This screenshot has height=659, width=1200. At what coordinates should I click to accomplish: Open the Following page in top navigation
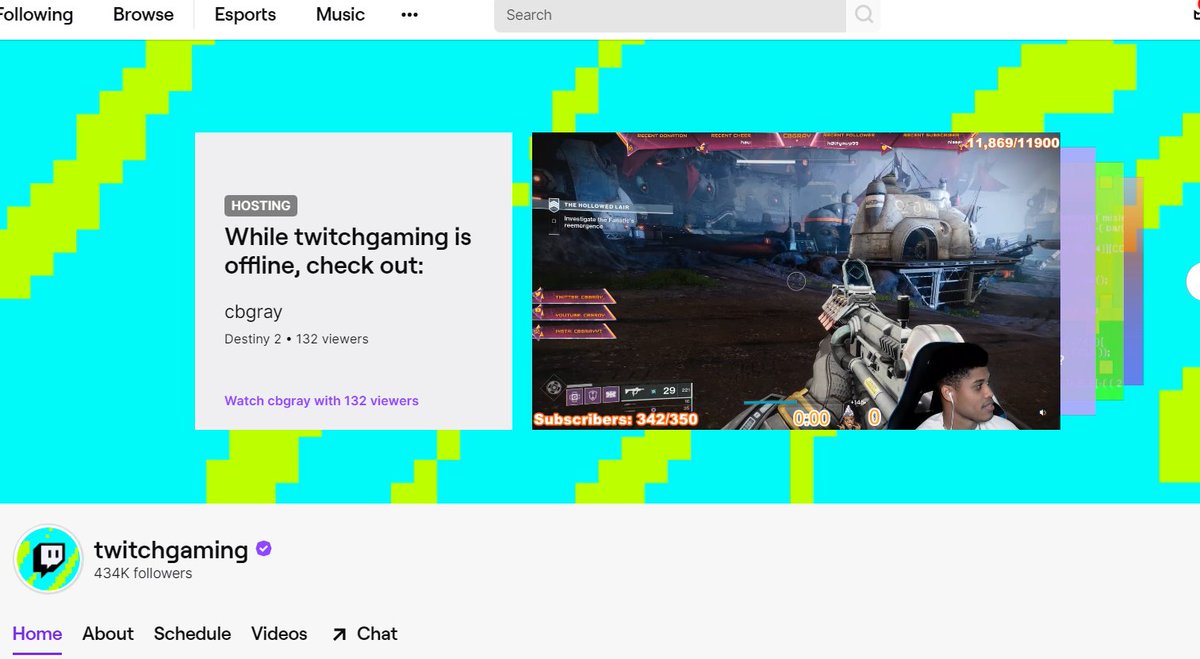coord(36,15)
